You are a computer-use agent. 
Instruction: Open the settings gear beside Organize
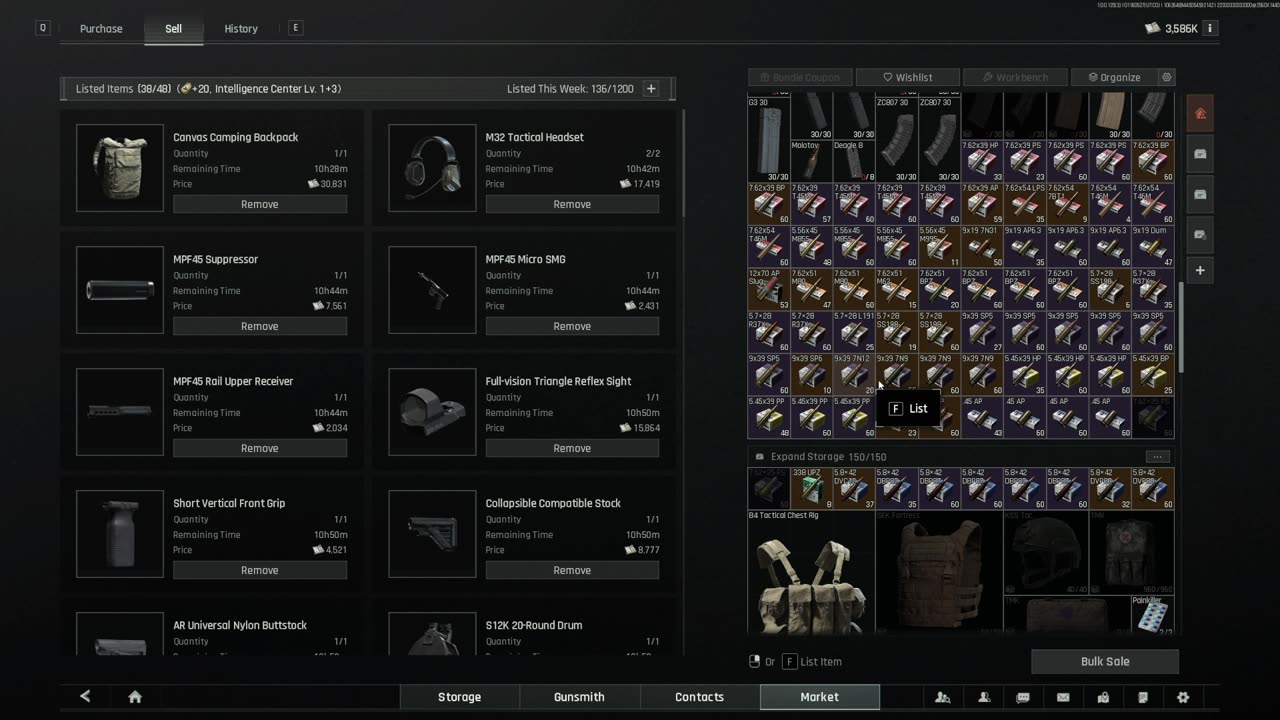point(1166,77)
